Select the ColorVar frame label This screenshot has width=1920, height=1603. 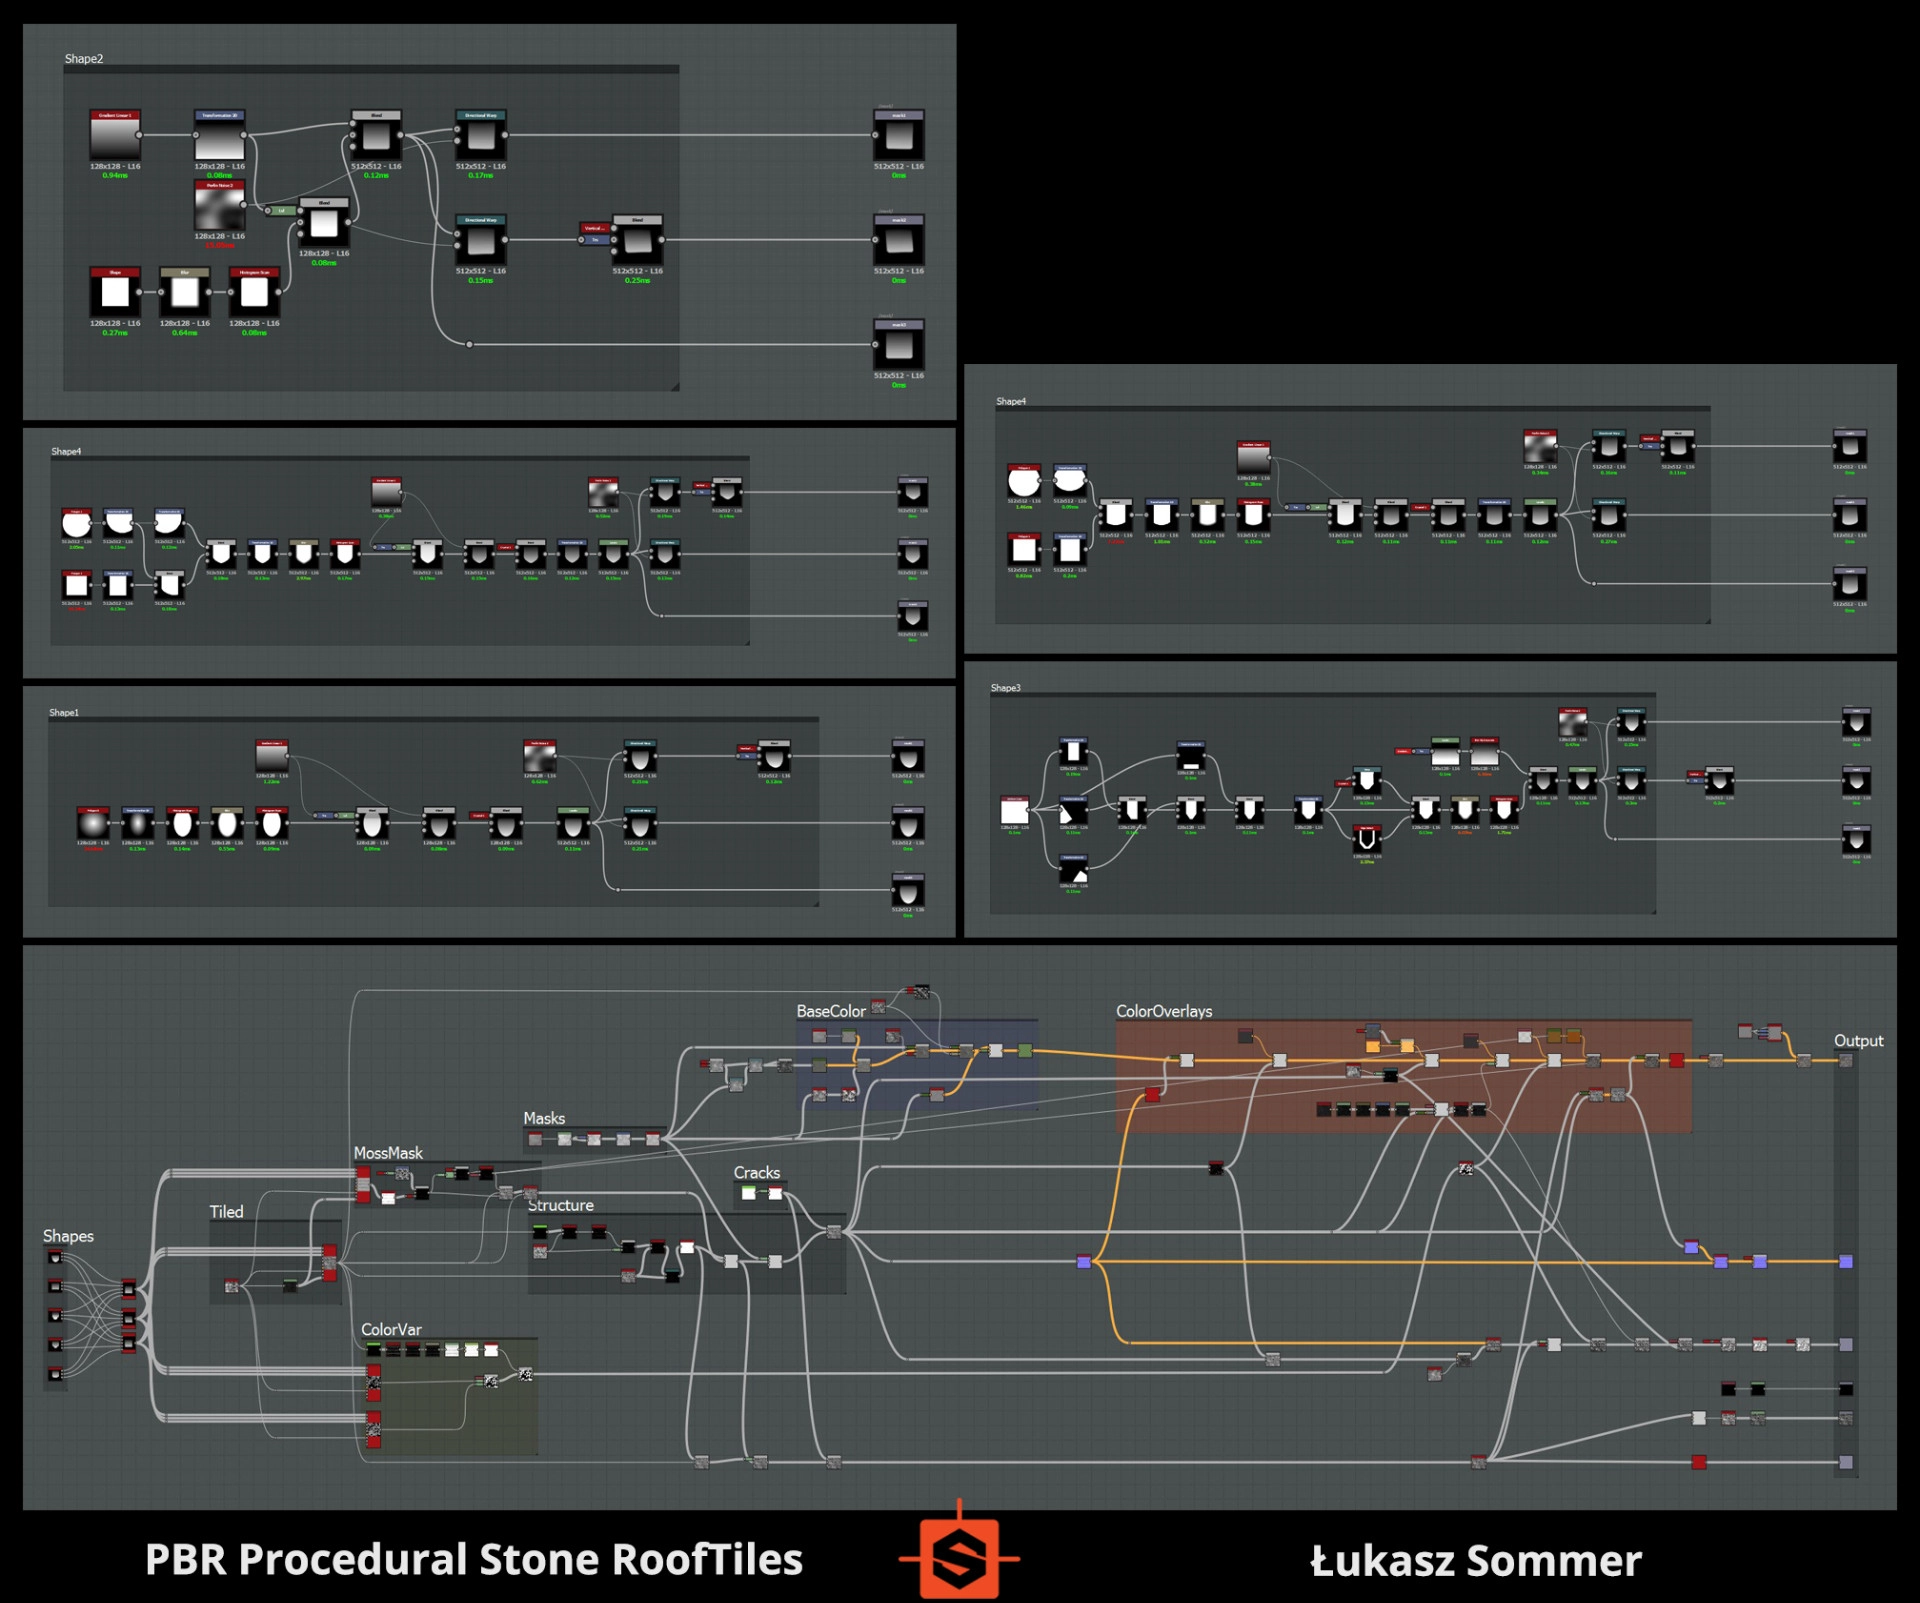pyautogui.click(x=391, y=1329)
